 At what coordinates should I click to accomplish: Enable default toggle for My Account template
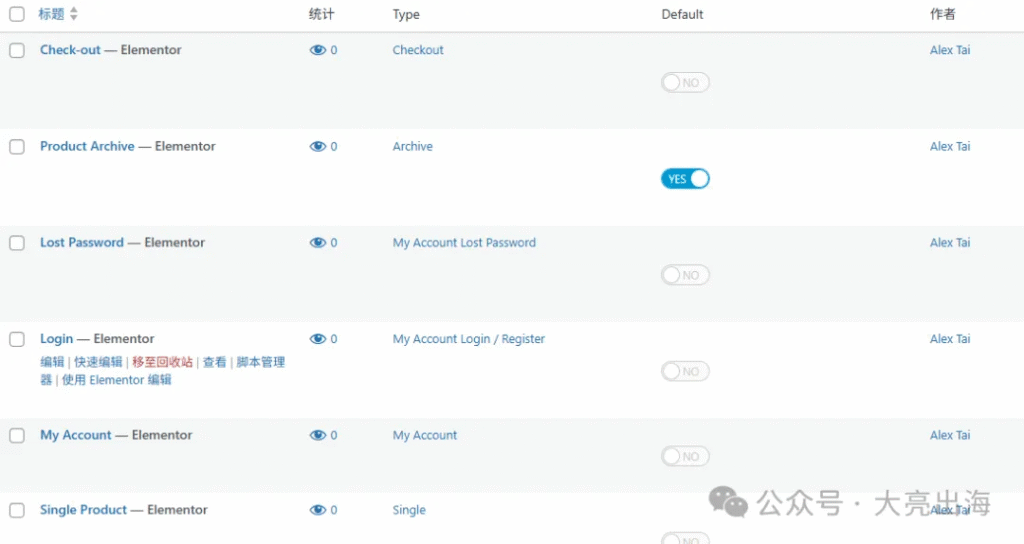(x=685, y=456)
